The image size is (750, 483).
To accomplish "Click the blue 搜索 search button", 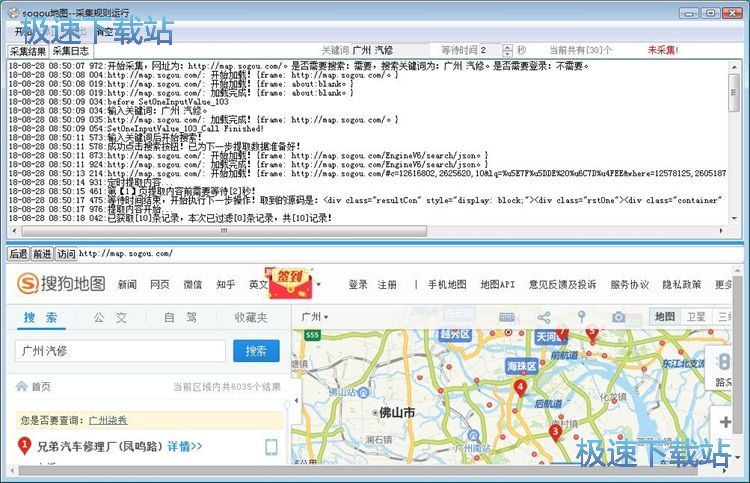I will click(256, 351).
